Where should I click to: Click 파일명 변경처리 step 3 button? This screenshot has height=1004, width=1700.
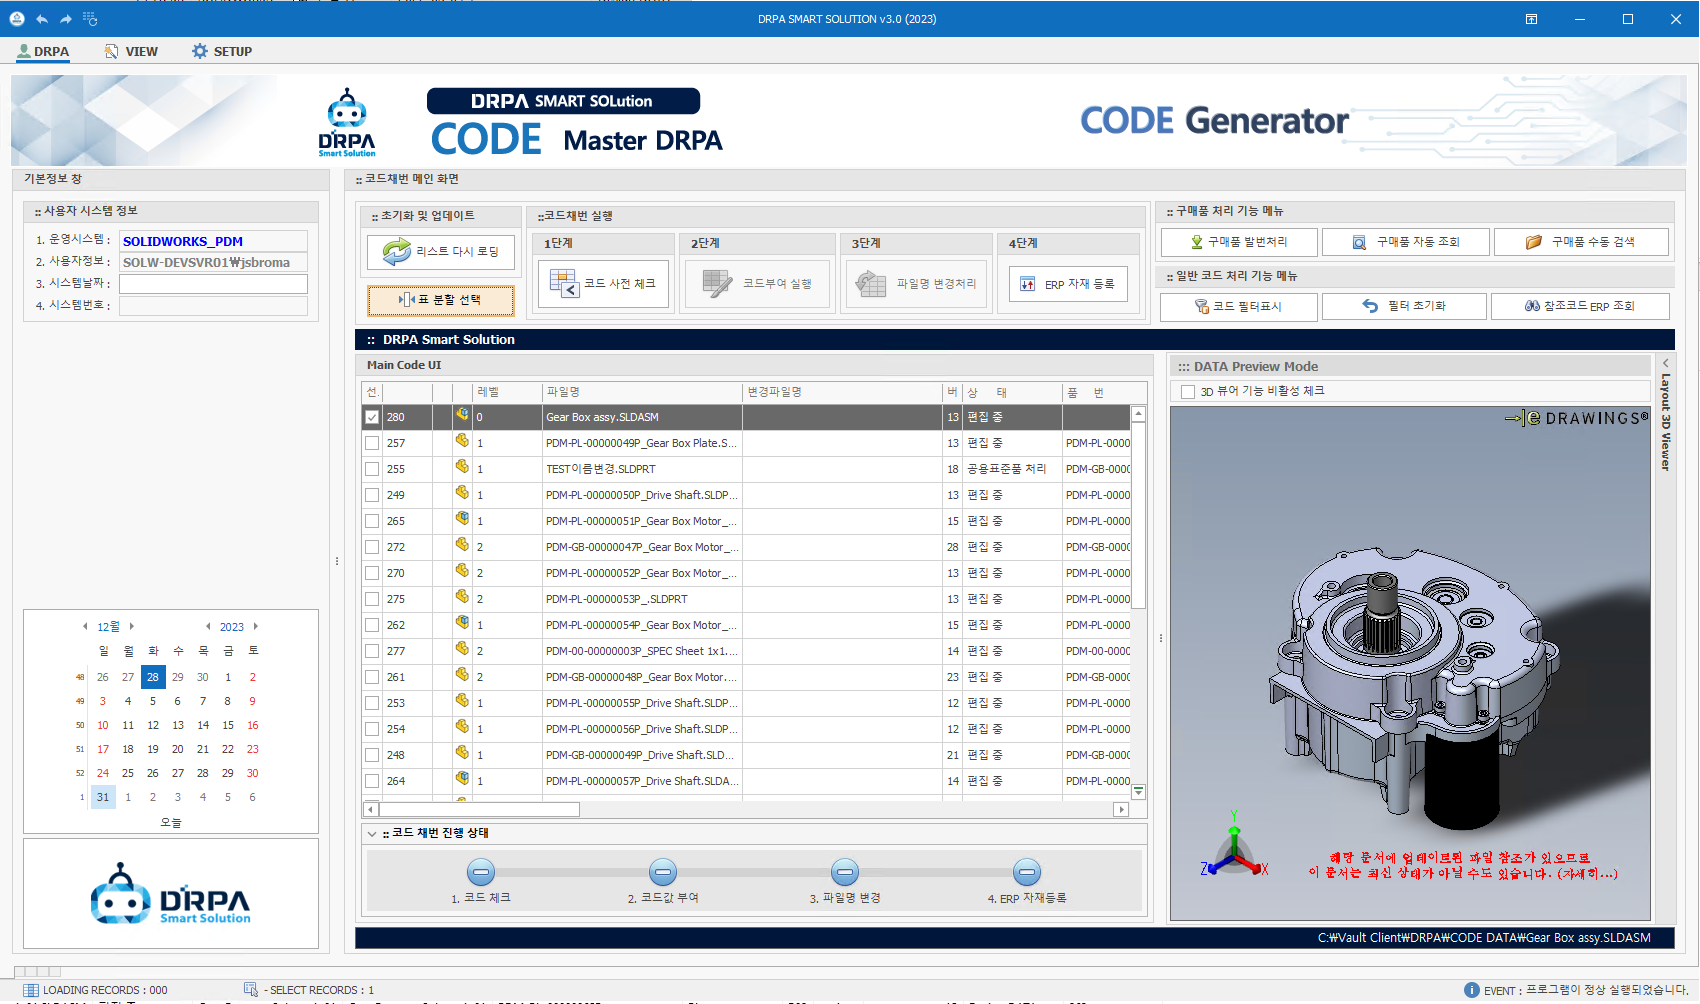point(917,284)
